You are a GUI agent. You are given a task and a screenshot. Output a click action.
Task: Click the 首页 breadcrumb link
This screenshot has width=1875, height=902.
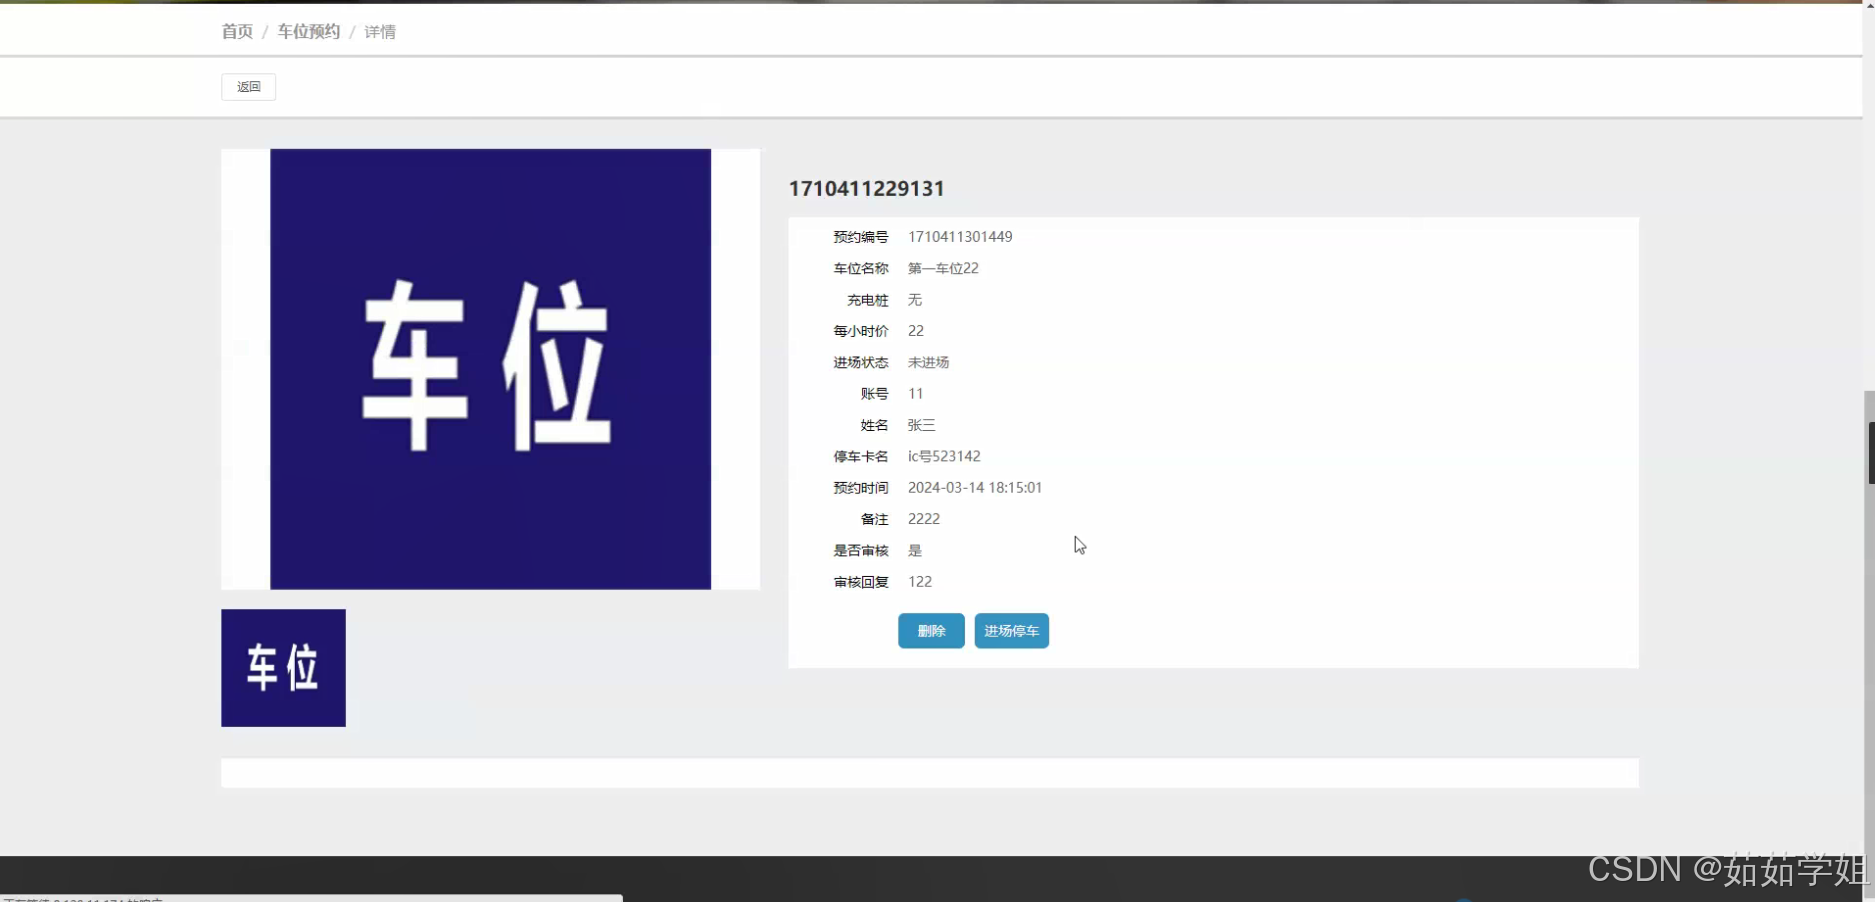tap(236, 31)
